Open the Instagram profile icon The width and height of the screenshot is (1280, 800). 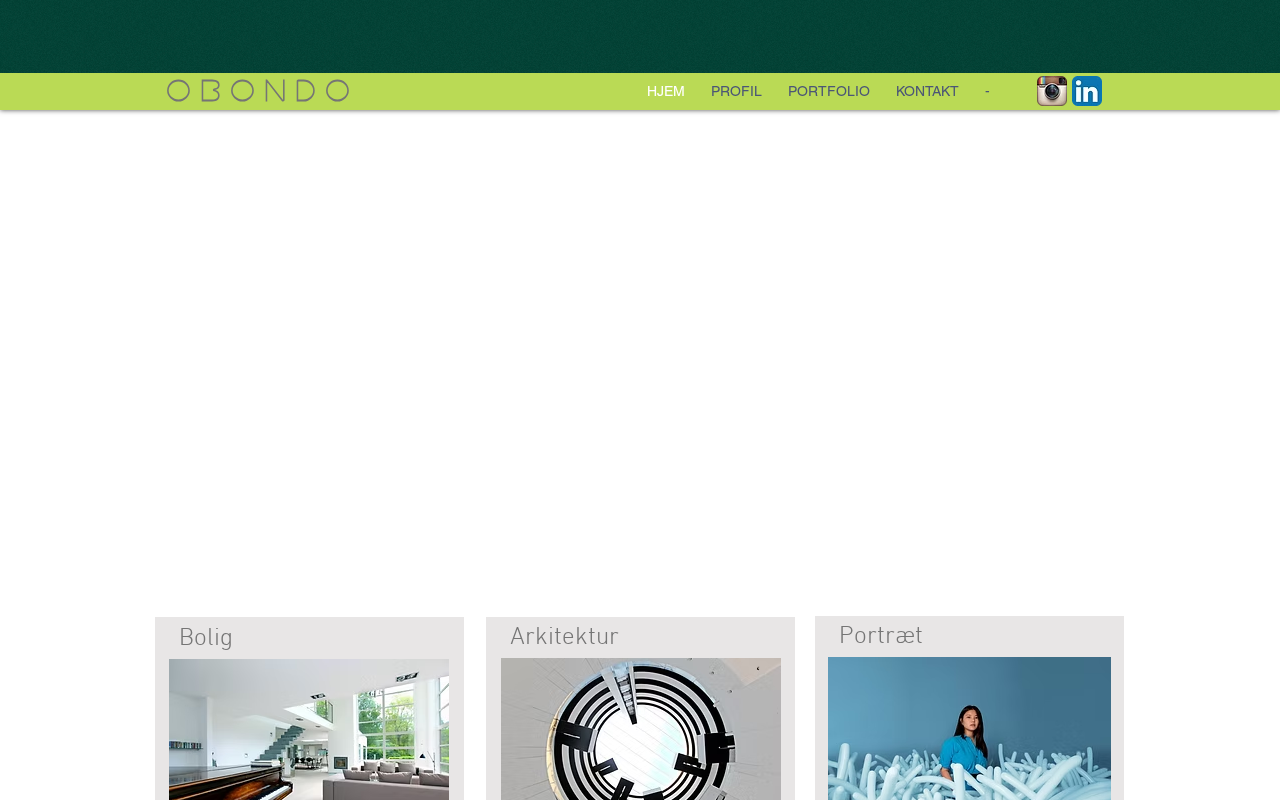pyautogui.click(x=1052, y=91)
